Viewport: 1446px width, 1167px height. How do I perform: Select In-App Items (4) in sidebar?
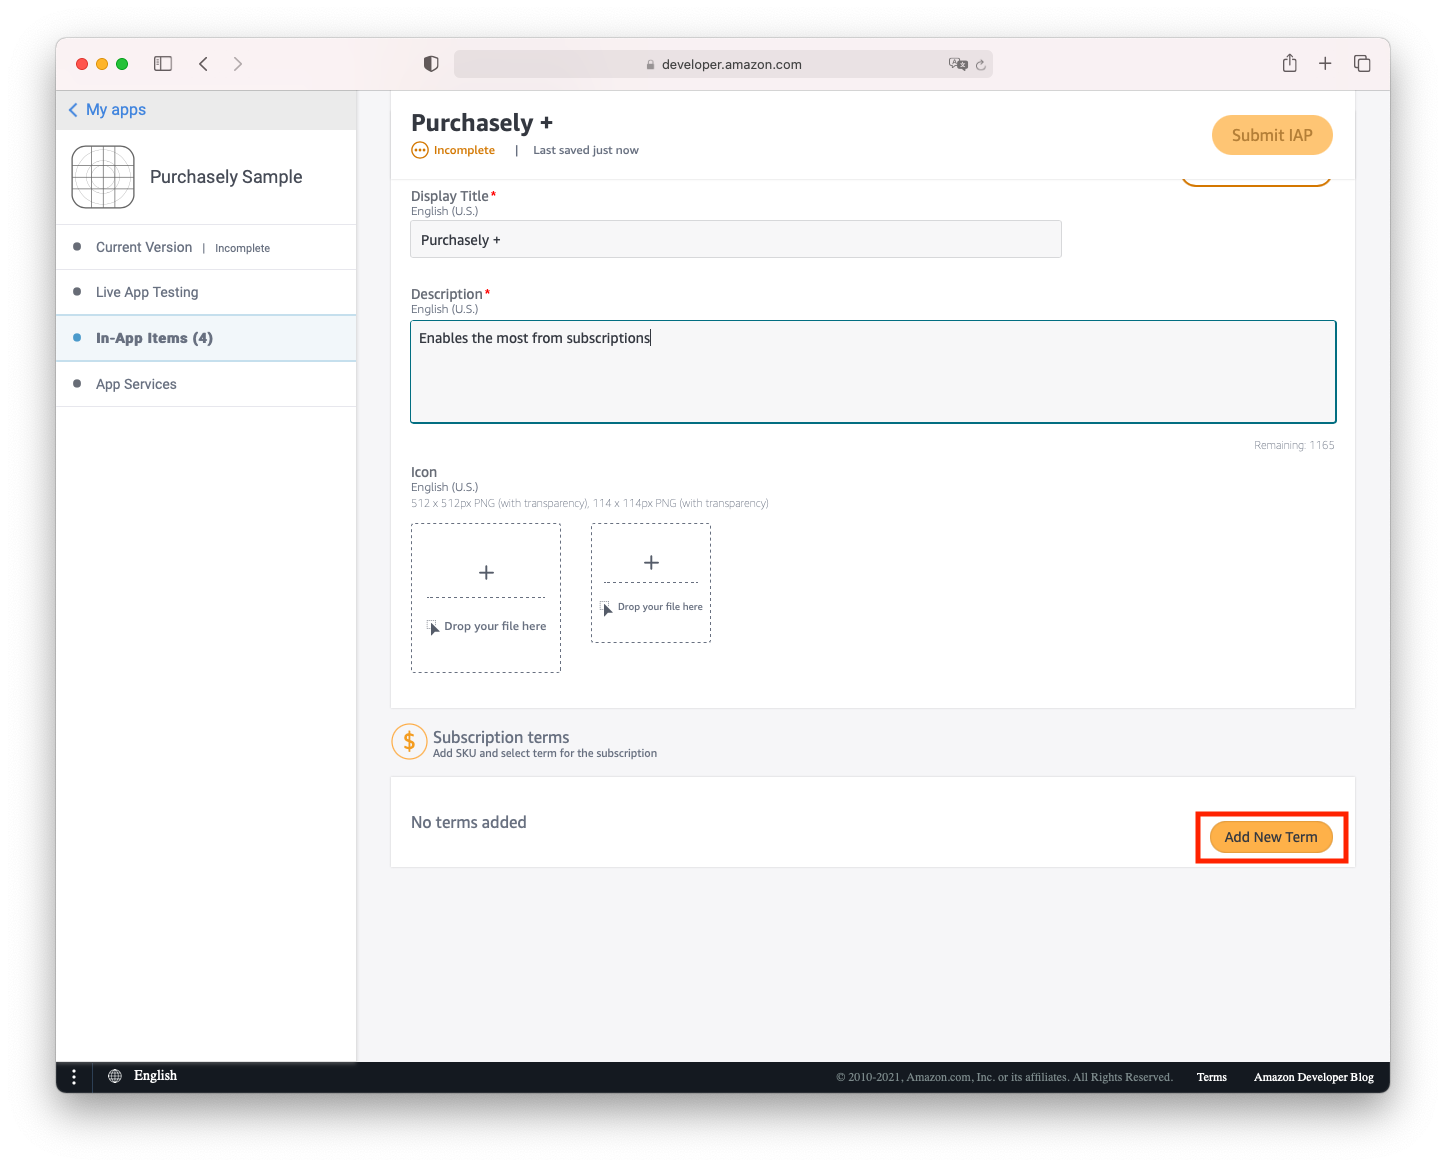pos(206,338)
